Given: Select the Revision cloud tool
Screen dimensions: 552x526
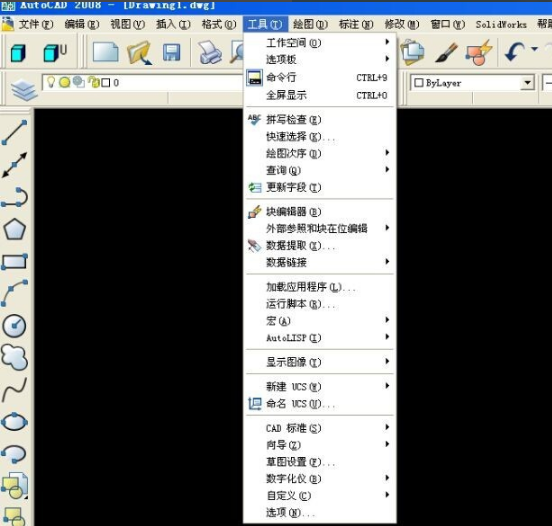Looking at the screenshot, I should [14, 358].
